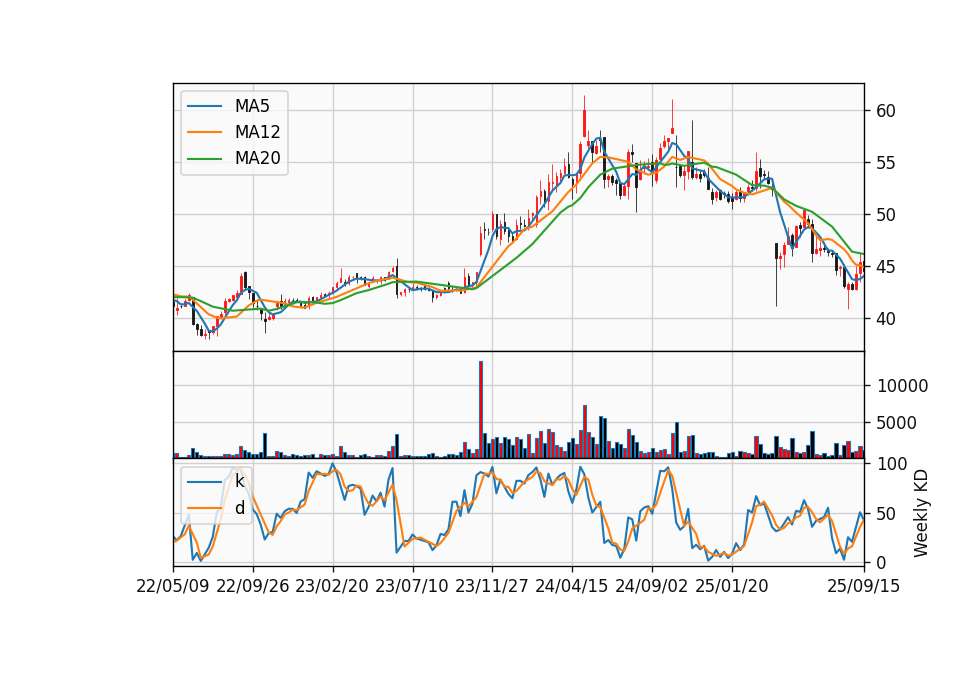Click the price axis label 45
The height and width of the screenshot is (690, 960).
tap(886, 267)
